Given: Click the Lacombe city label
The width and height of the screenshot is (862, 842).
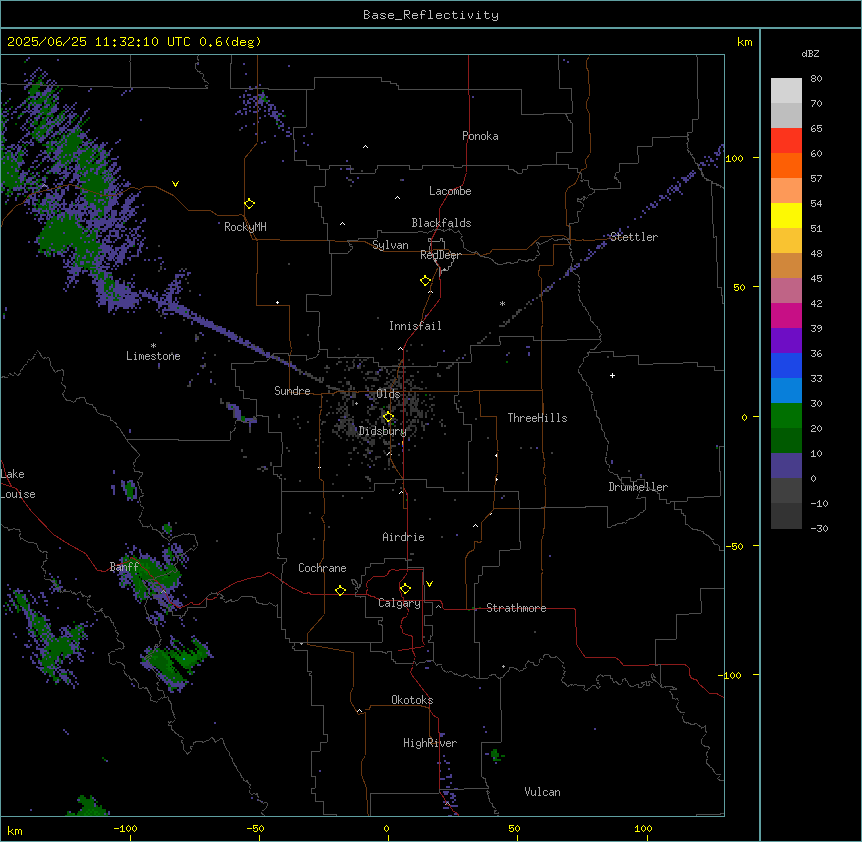Looking at the screenshot, I should pos(450,191).
